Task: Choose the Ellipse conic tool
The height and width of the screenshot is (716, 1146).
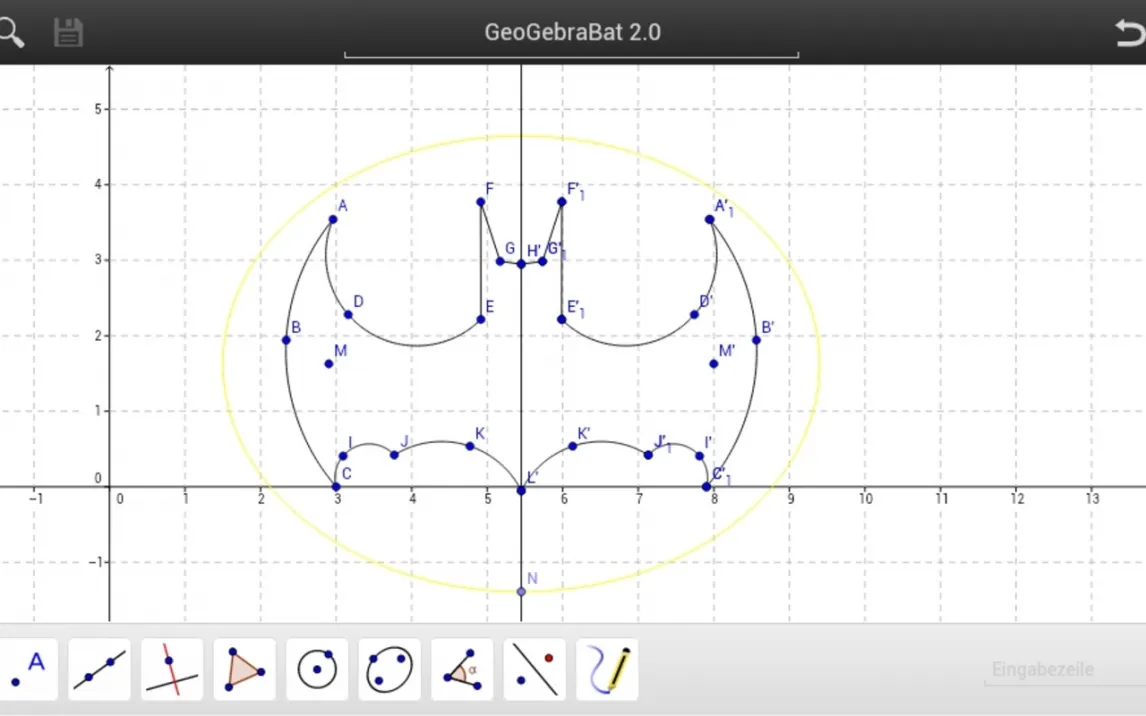Action: (389, 669)
